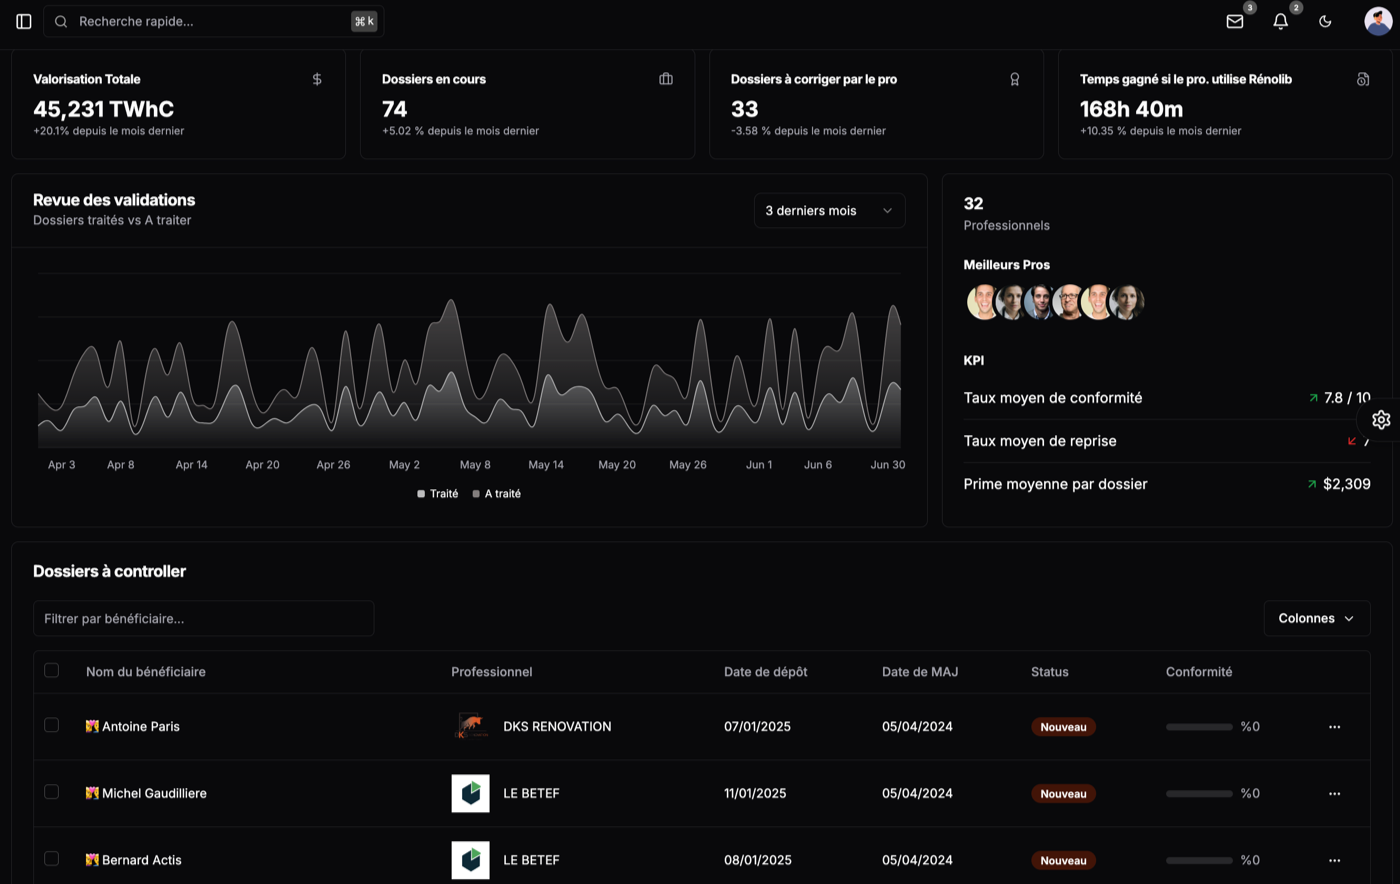The image size is (1400, 884).
Task: Open the '3 derniers mois' dropdown
Action: tap(829, 210)
